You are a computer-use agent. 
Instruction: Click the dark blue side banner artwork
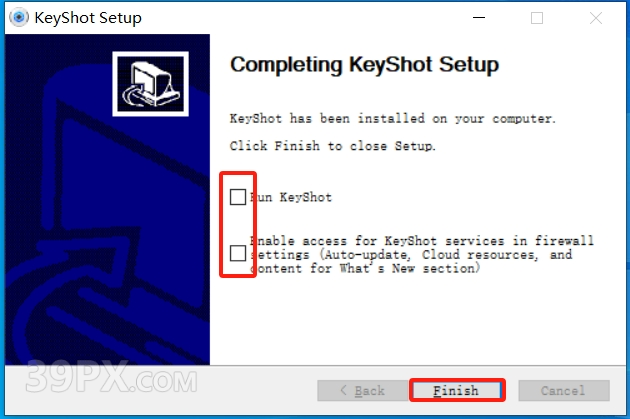[x=107, y=241]
